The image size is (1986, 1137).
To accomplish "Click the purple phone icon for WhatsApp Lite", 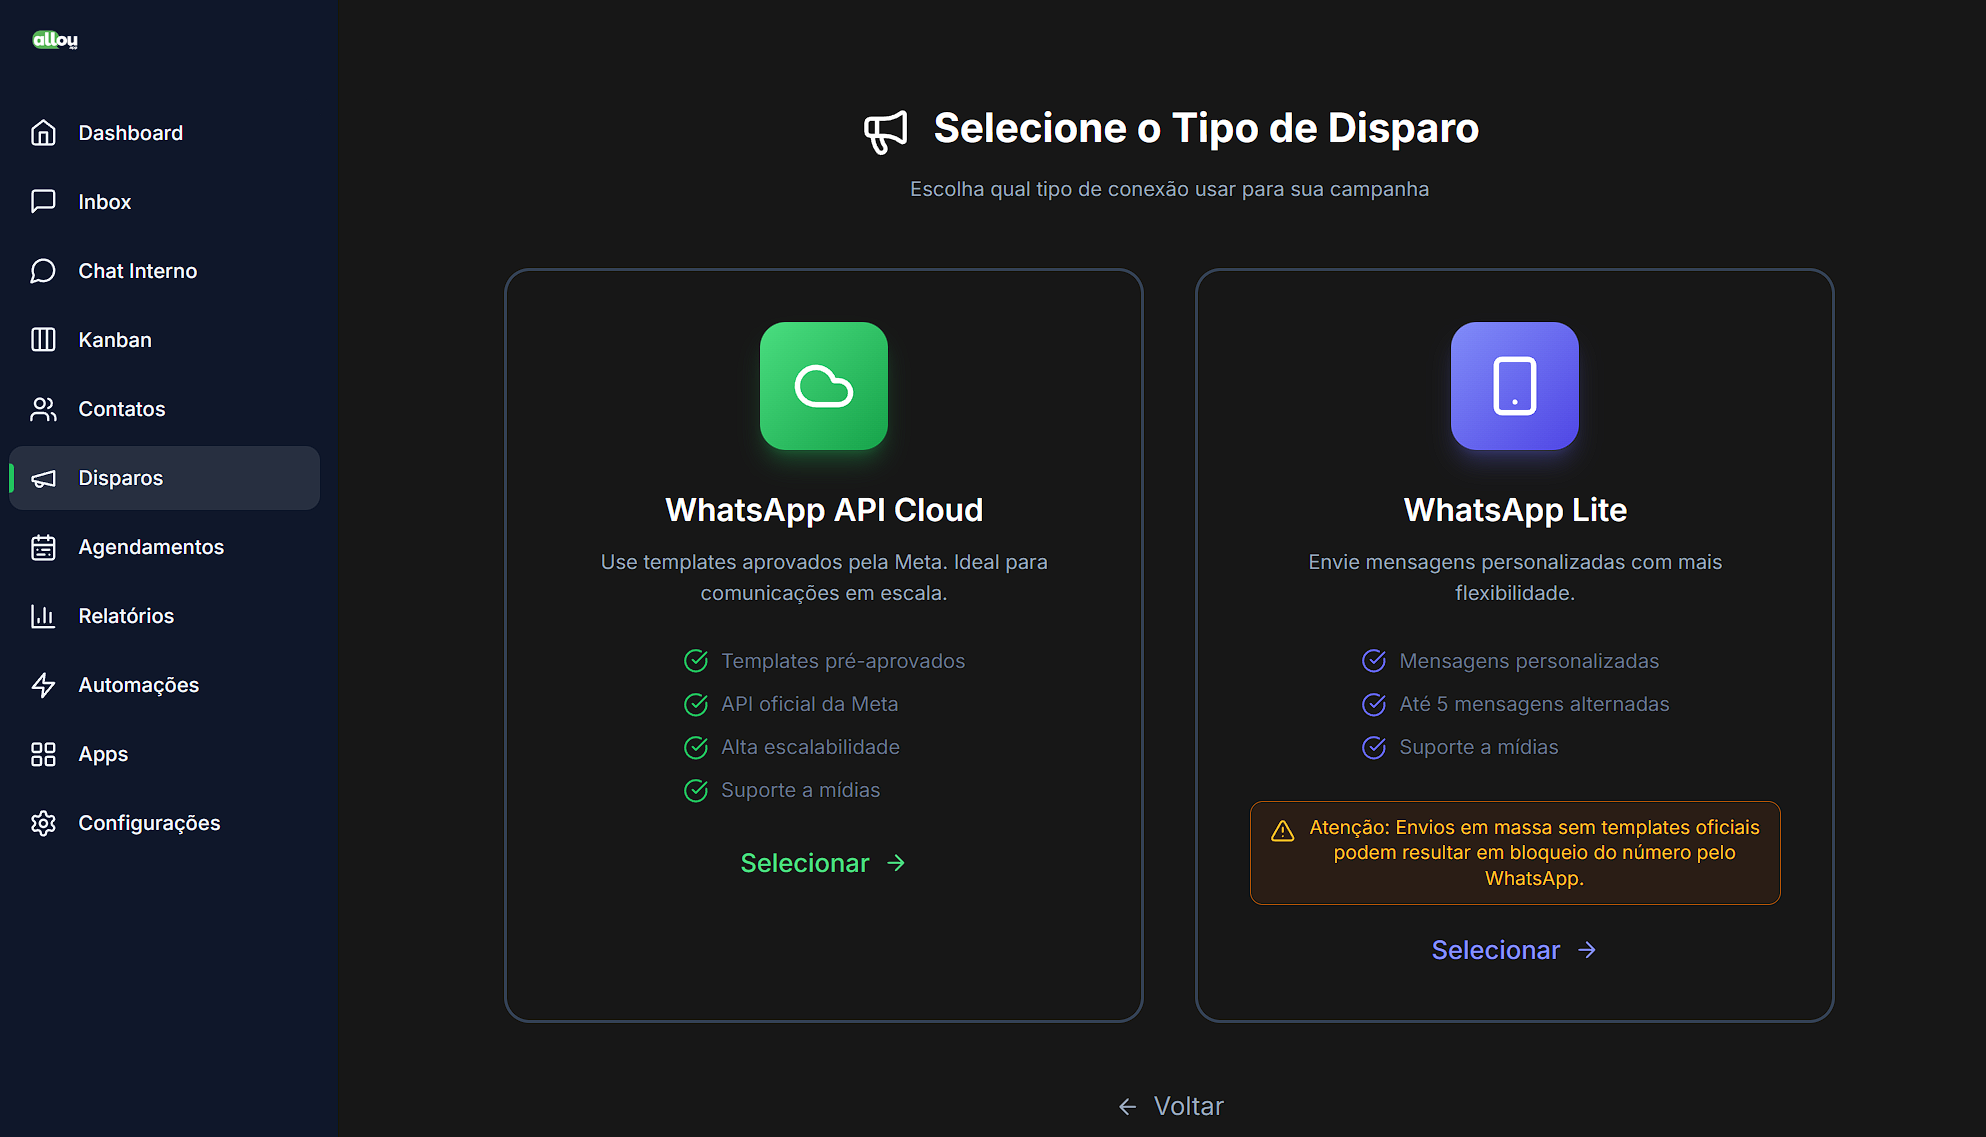I will click(x=1515, y=386).
